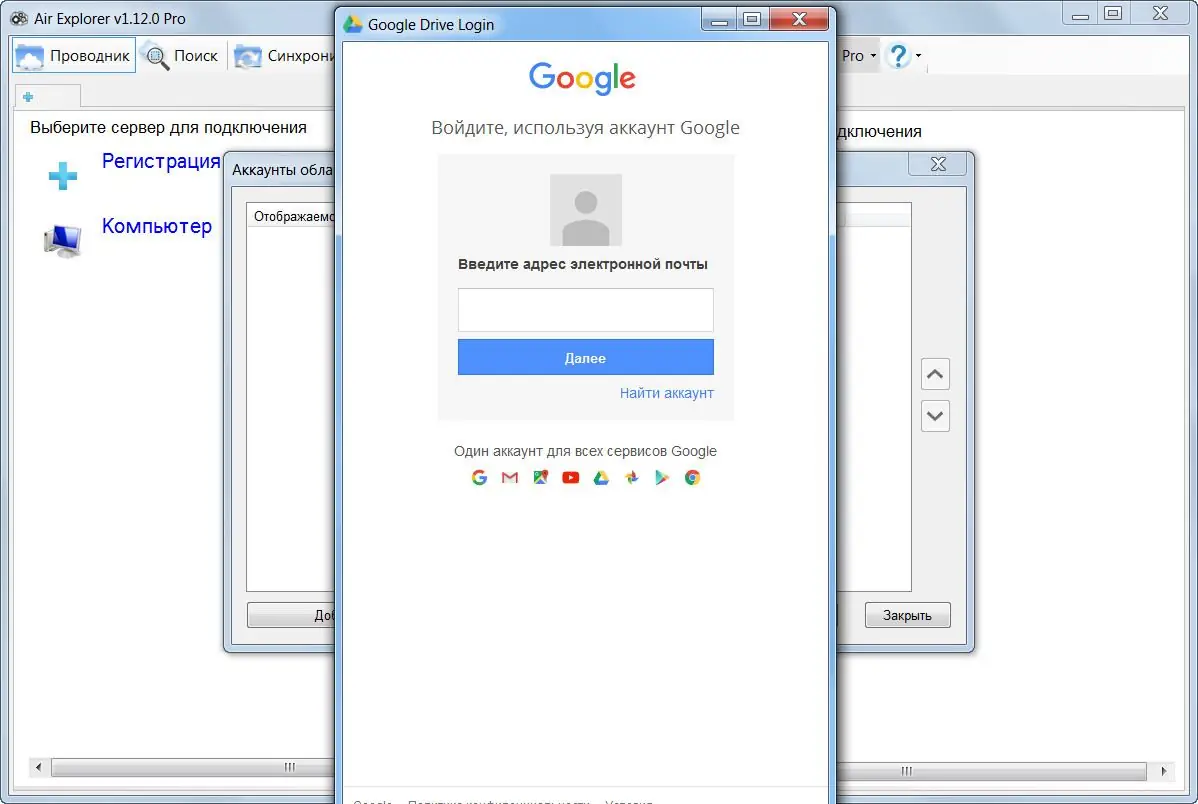Click the blue question mark help icon
Image resolution: width=1198 pixels, height=804 pixels.
tap(898, 55)
